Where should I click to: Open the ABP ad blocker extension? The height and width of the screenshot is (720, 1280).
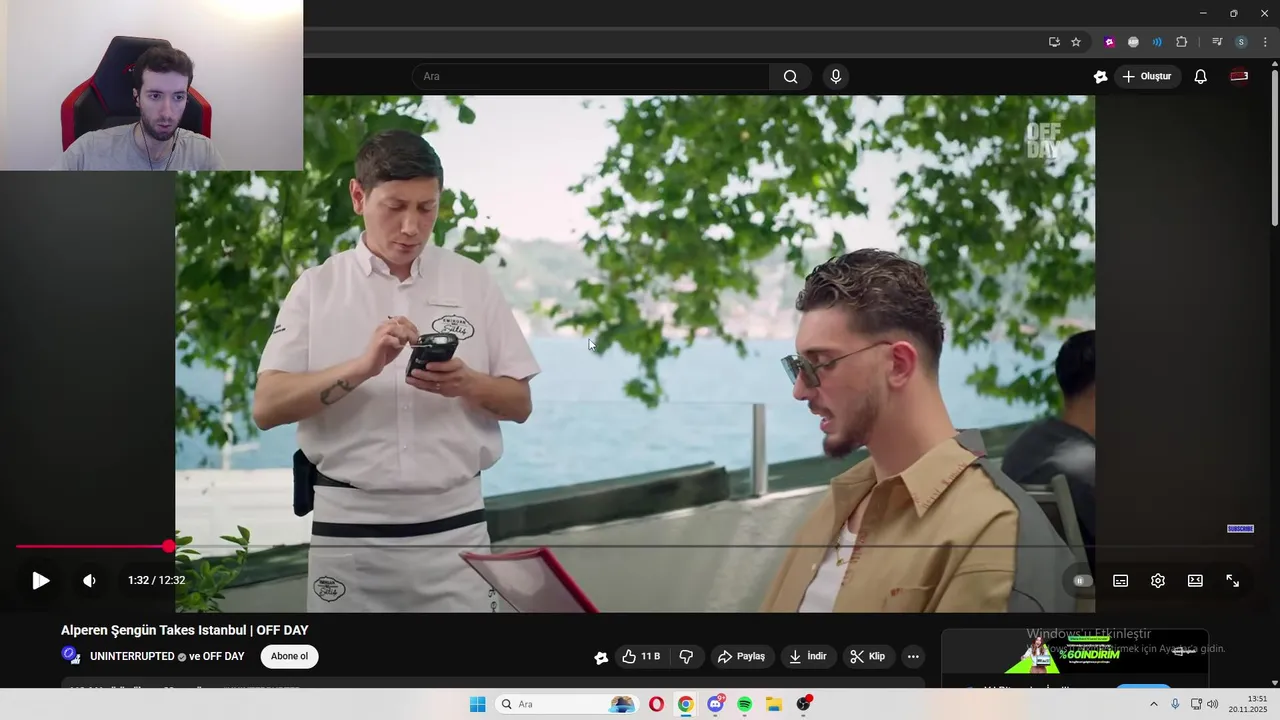click(x=1133, y=42)
